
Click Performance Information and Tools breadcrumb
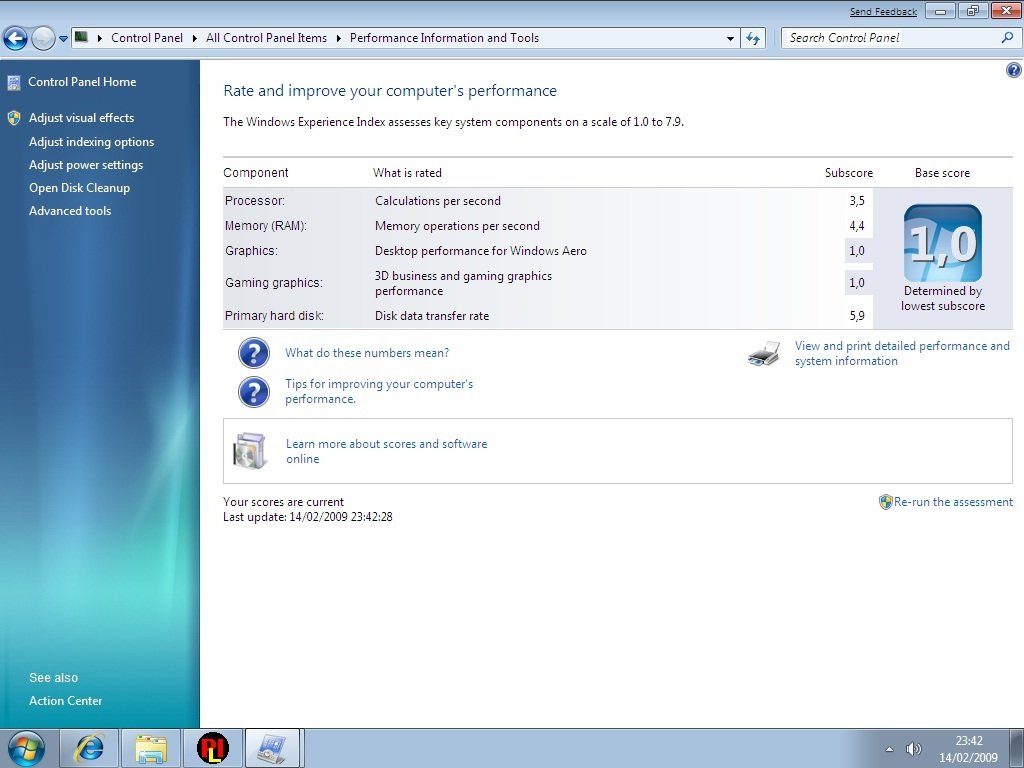[x=444, y=38]
